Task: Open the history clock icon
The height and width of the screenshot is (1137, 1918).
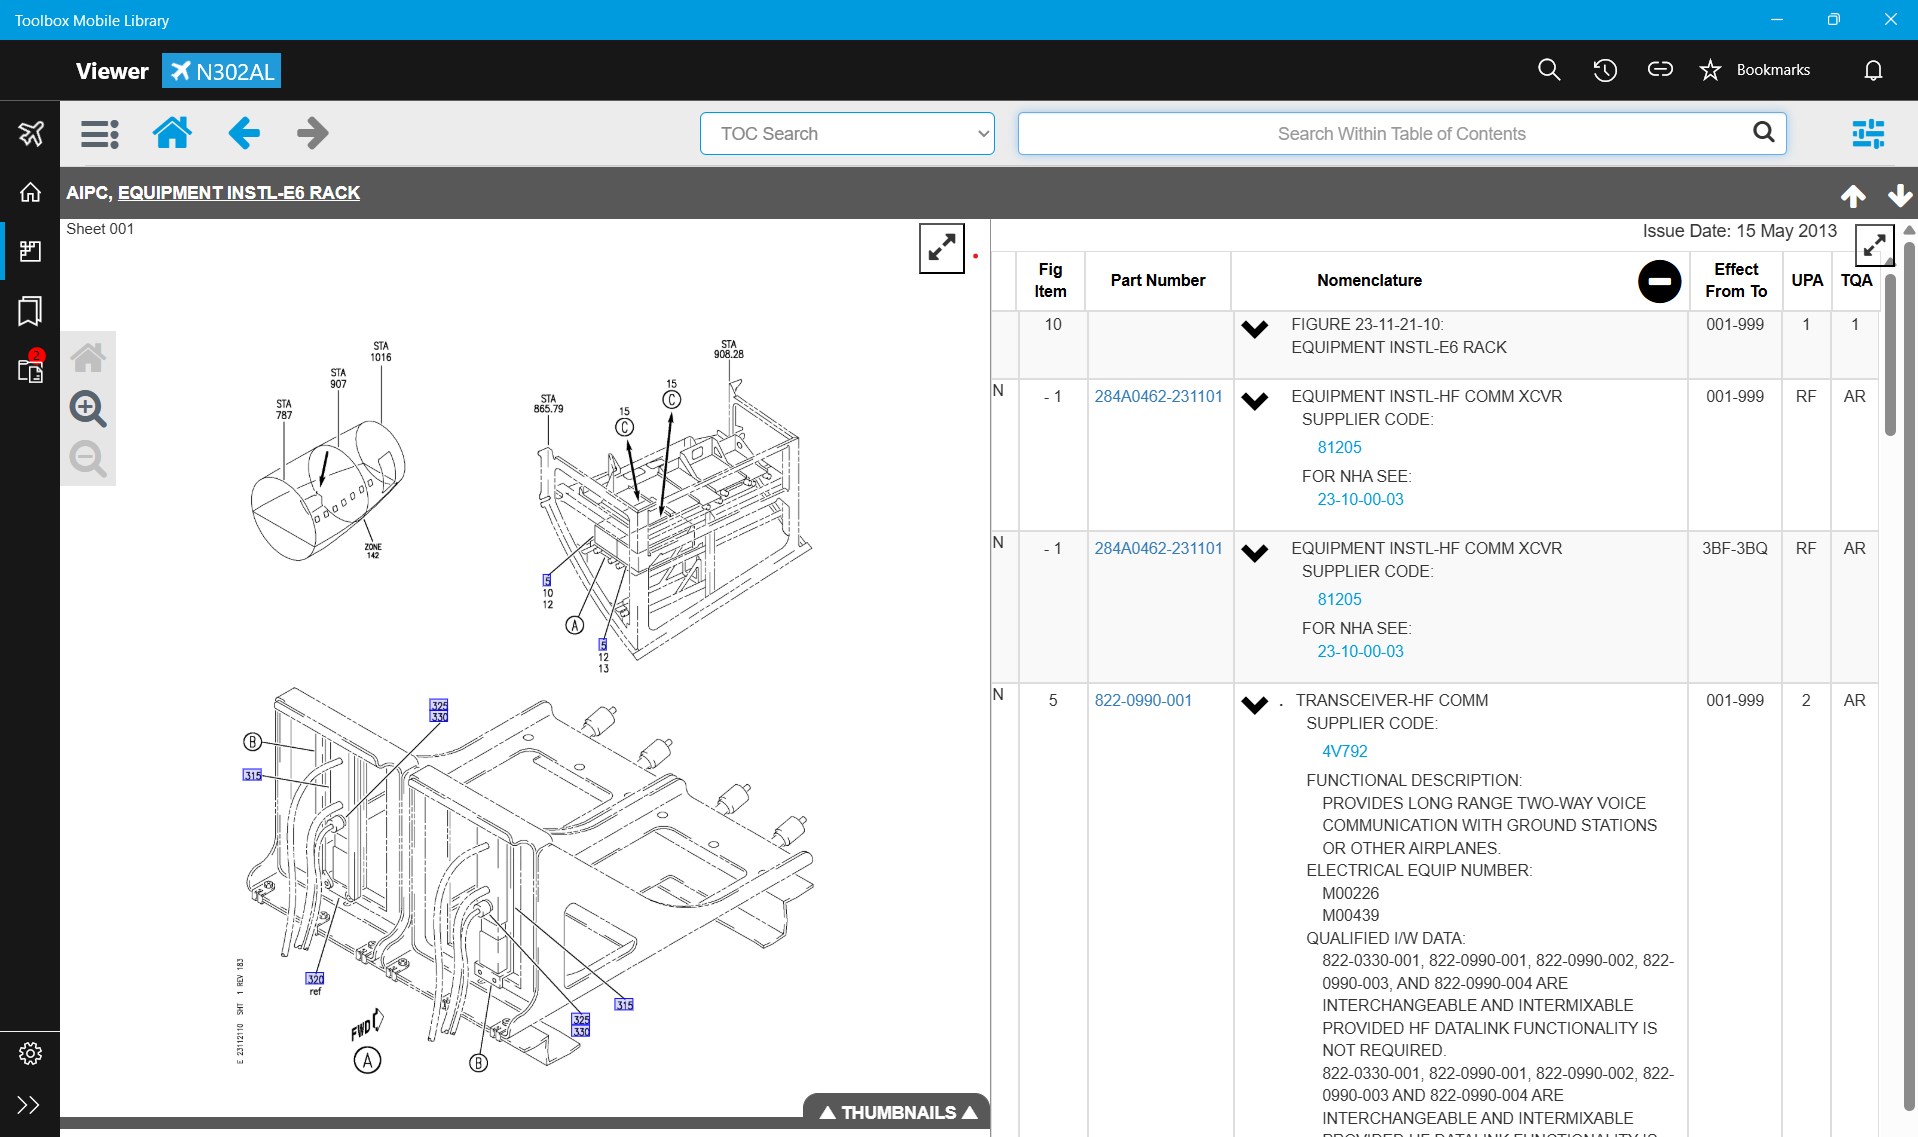Action: tap(1605, 69)
